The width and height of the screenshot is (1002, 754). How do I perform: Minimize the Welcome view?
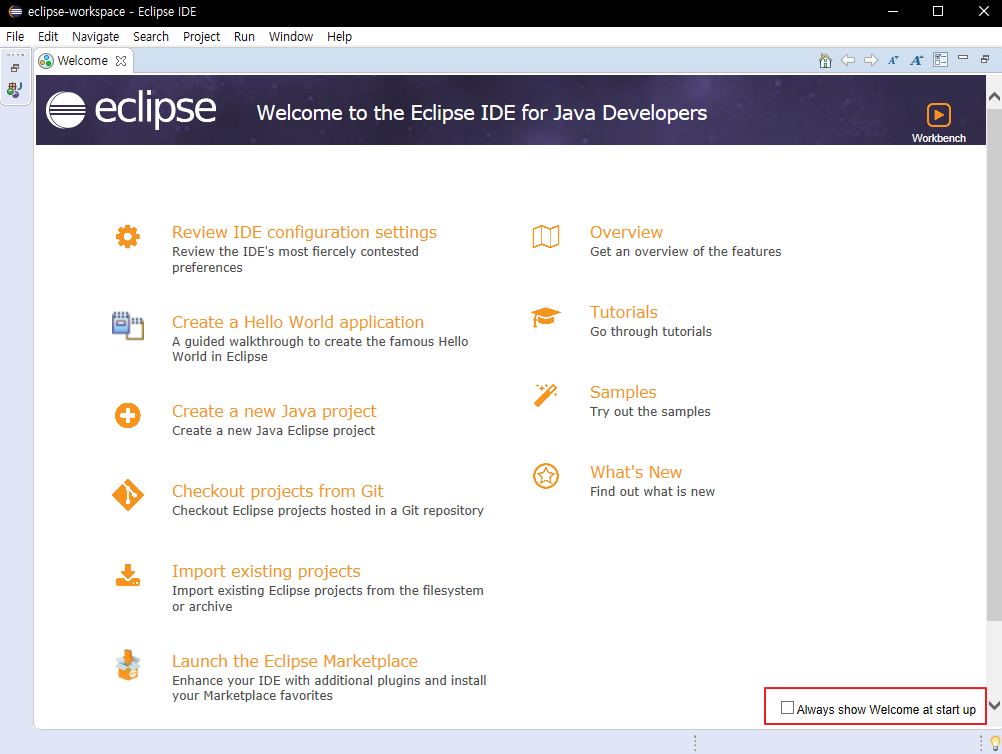(963, 58)
